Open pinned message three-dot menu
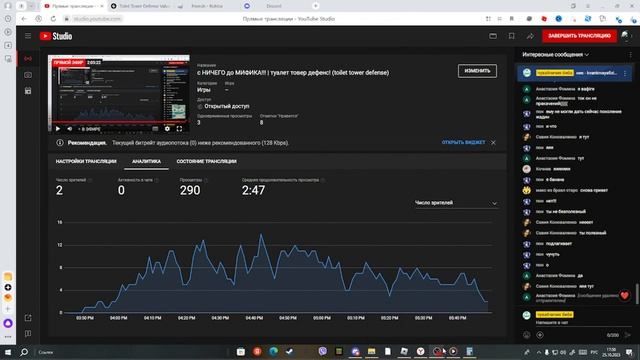This screenshot has width=640, height=360. 625,73
